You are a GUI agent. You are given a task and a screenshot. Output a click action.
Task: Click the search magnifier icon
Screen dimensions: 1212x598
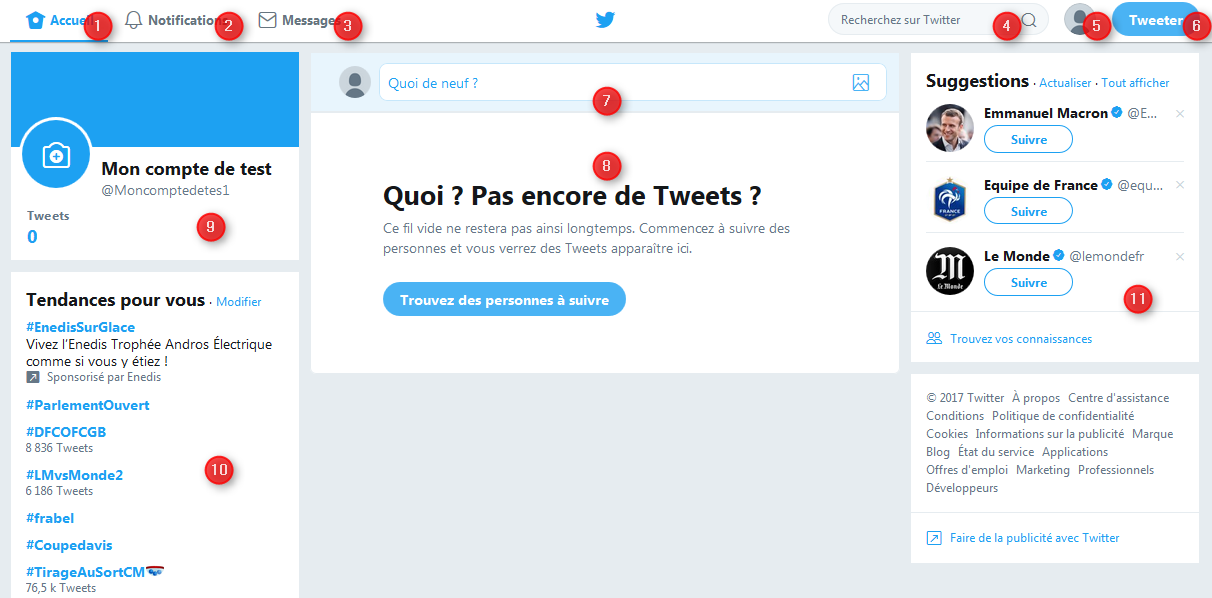pyautogui.click(x=1028, y=20)
